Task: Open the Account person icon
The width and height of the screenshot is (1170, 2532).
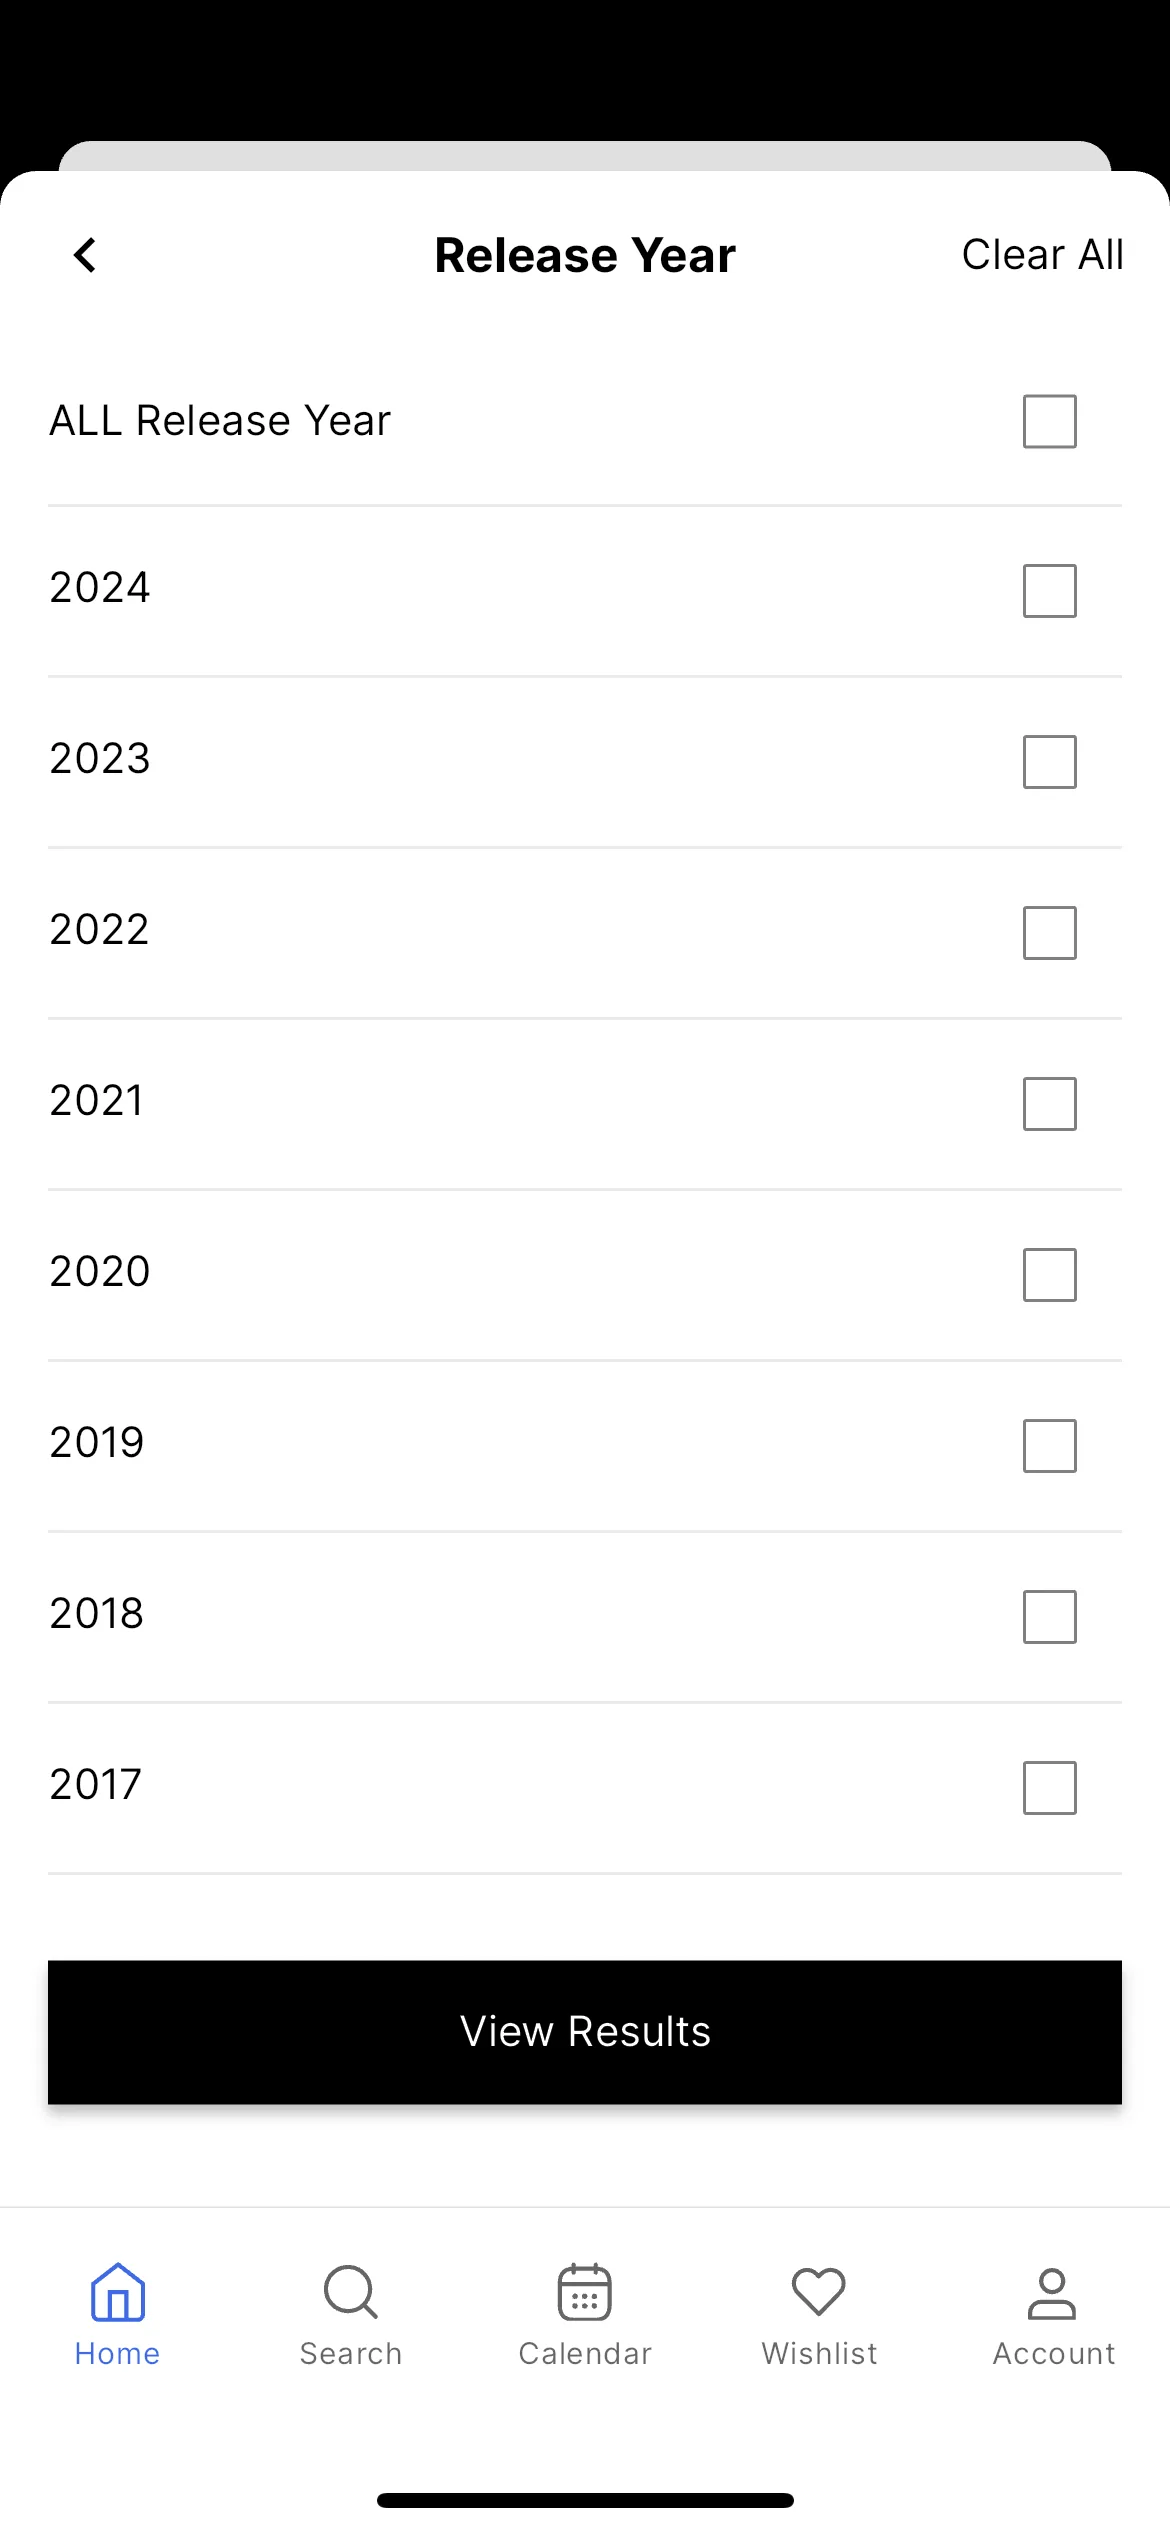Action: tap(1052, 2293)
